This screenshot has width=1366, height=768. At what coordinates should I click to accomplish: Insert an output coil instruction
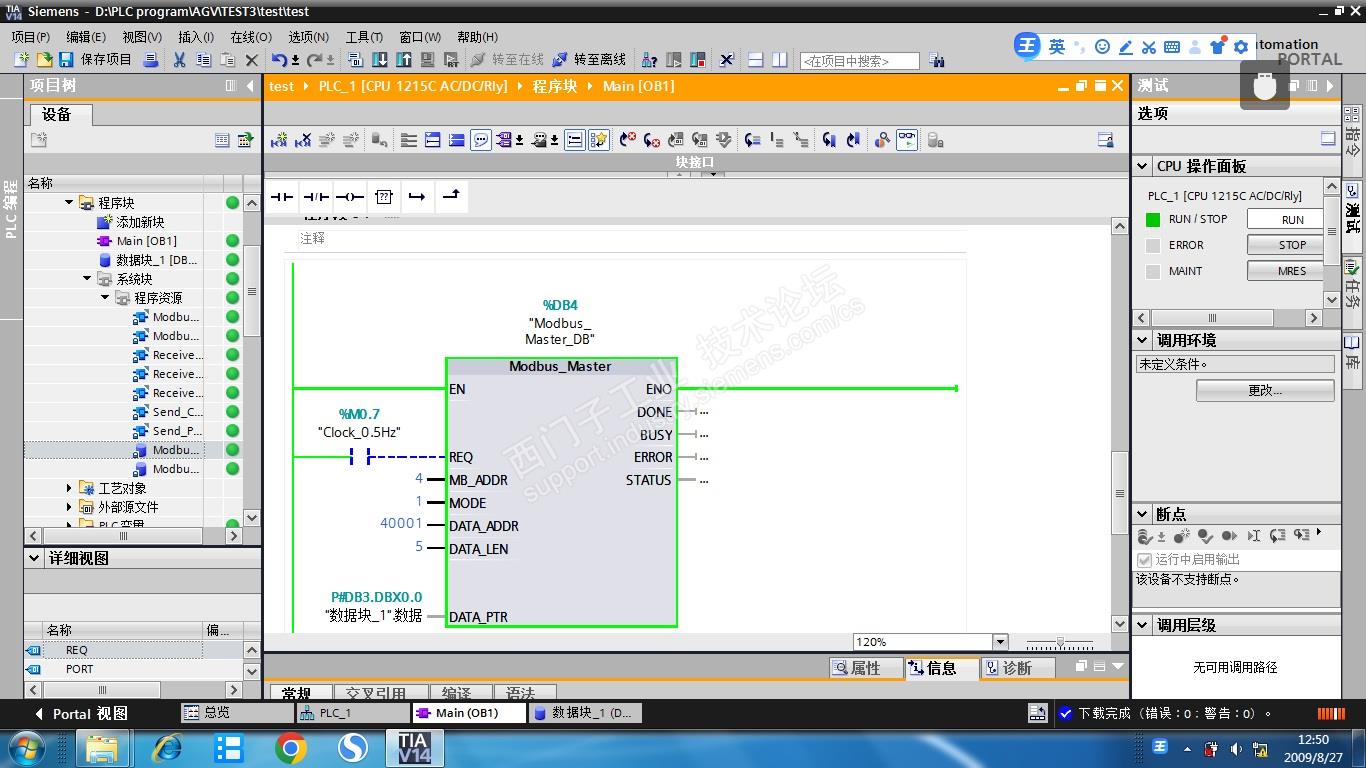point(350,197)
